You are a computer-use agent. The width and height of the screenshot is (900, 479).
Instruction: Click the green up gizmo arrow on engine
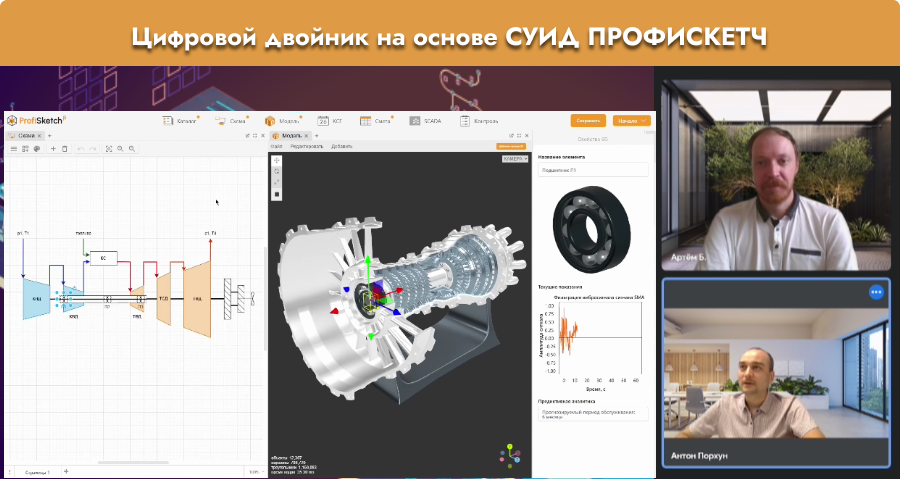point(367,261)
